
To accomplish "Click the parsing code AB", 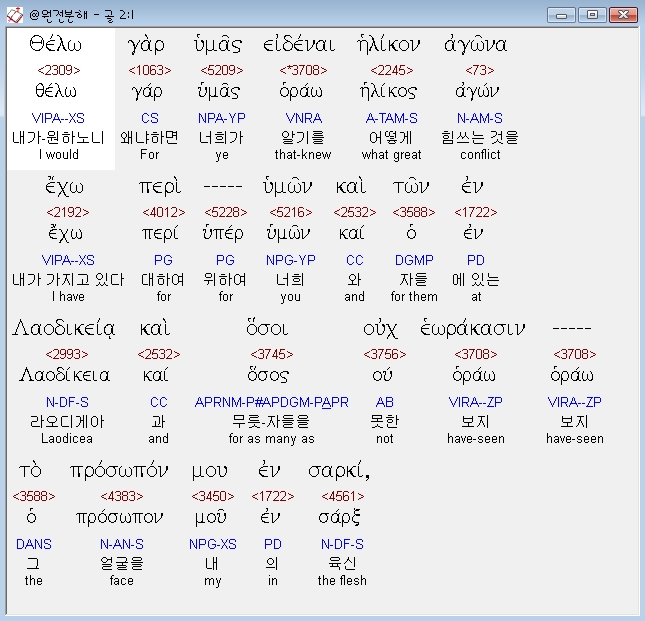I will [x=385, y=402].
